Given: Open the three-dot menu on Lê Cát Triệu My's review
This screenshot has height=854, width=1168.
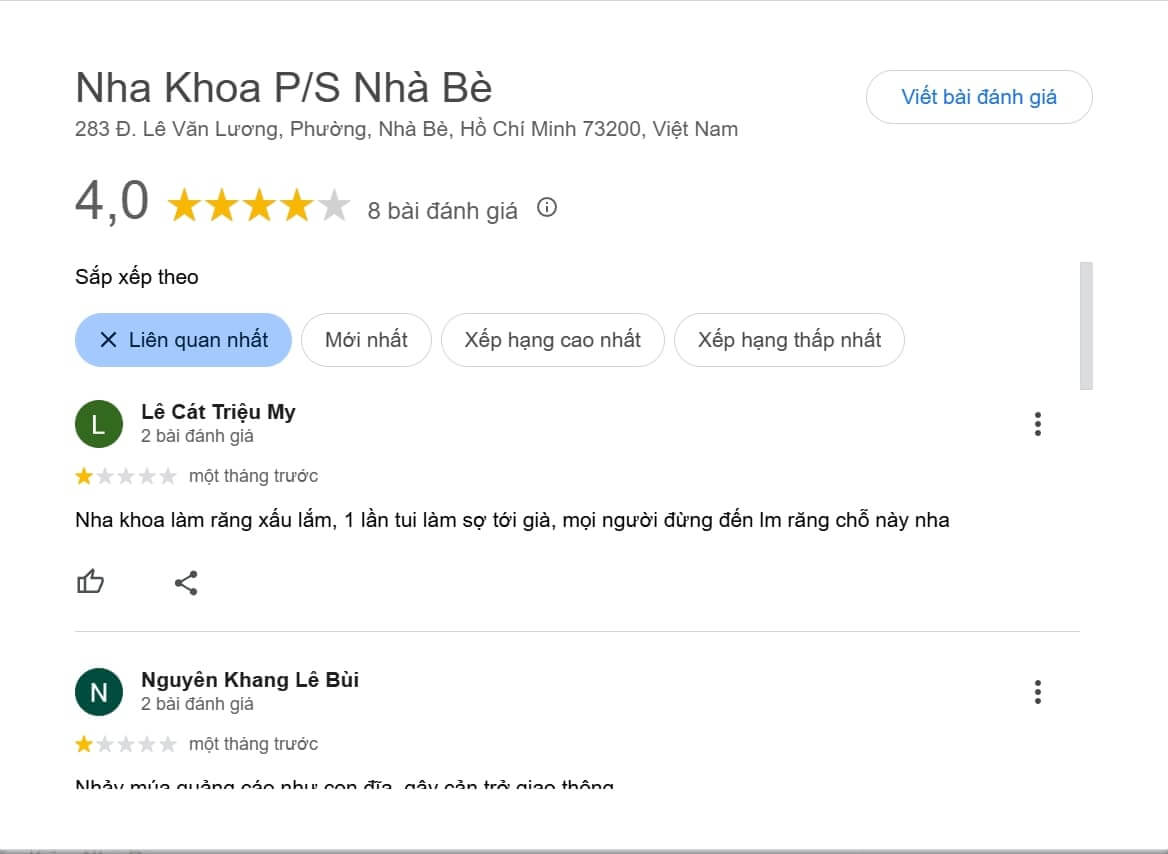Looking at the screenshot, I should pyautogui.click(x=1038, y=424).
